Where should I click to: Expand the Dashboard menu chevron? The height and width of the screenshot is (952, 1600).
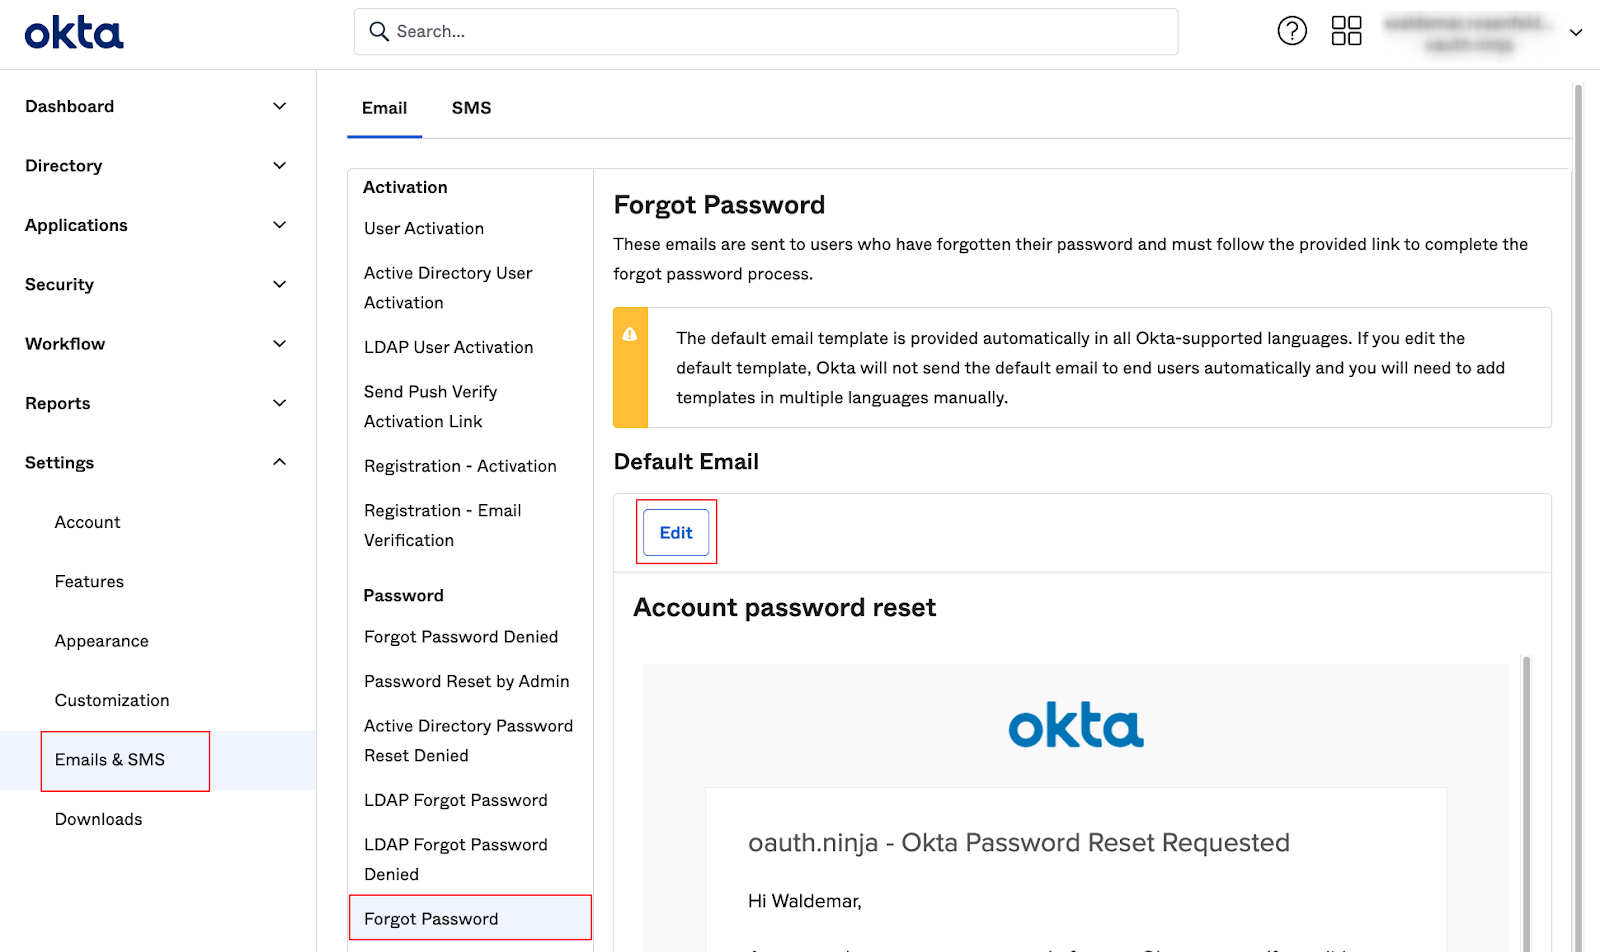pos(280,106)
